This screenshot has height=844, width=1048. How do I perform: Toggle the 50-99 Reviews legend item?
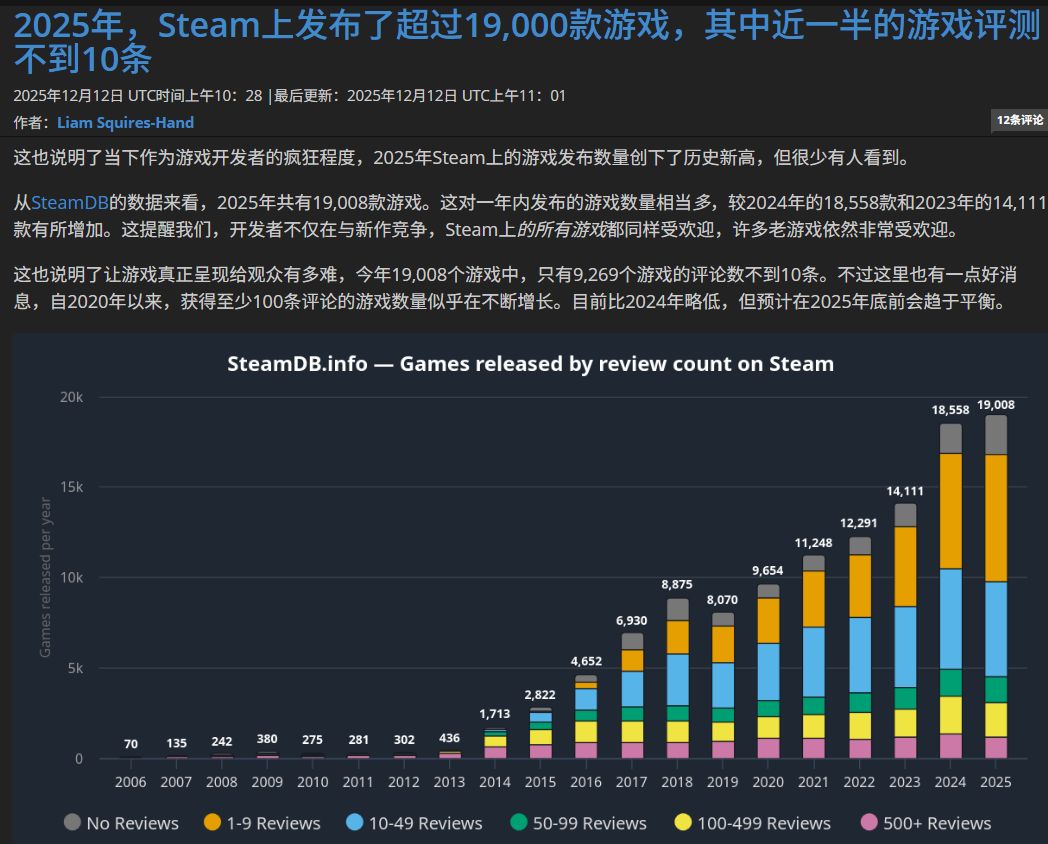tap(578, 823)
